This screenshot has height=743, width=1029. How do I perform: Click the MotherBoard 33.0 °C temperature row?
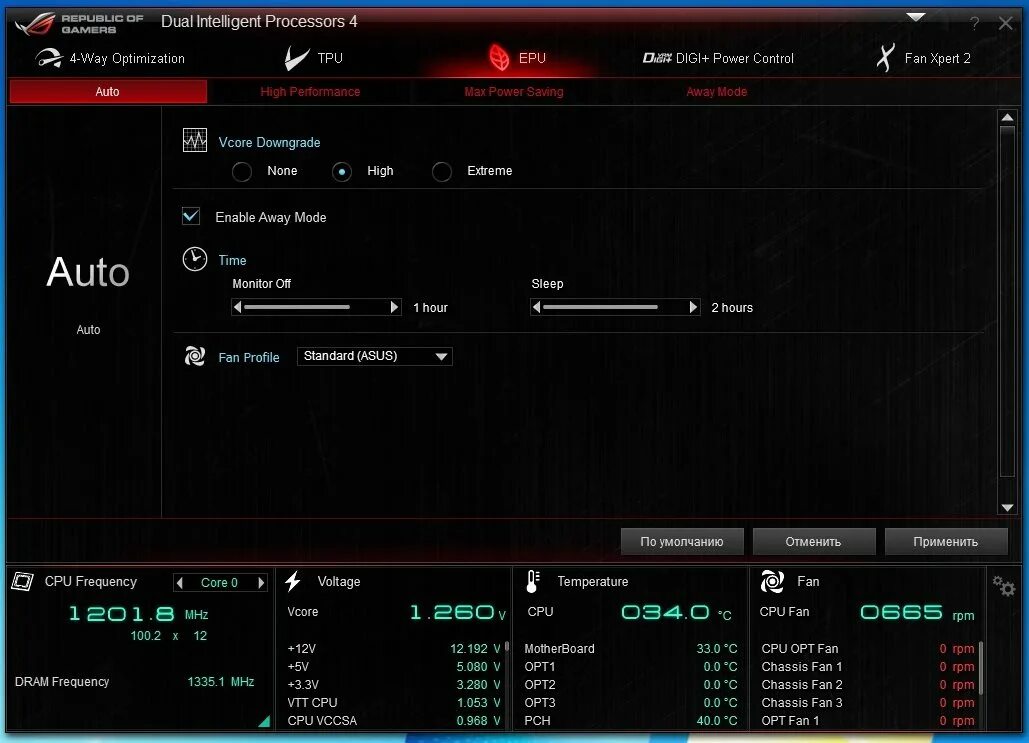(x=631, y=648)
